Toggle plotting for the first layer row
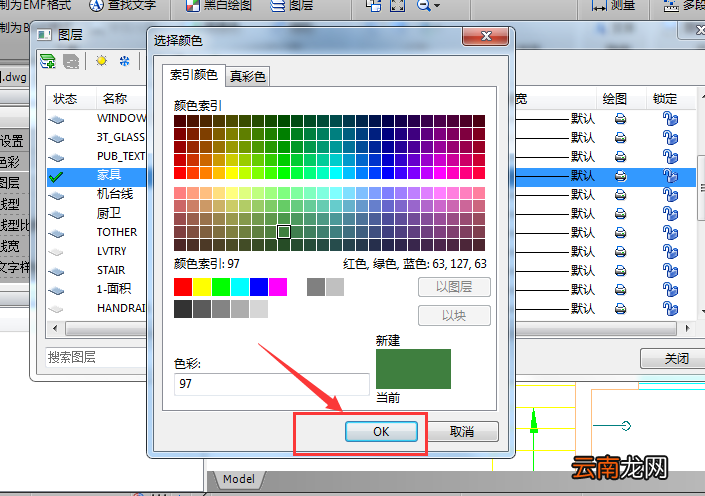Viewport: 705px width, 496px height. [620, 119]
